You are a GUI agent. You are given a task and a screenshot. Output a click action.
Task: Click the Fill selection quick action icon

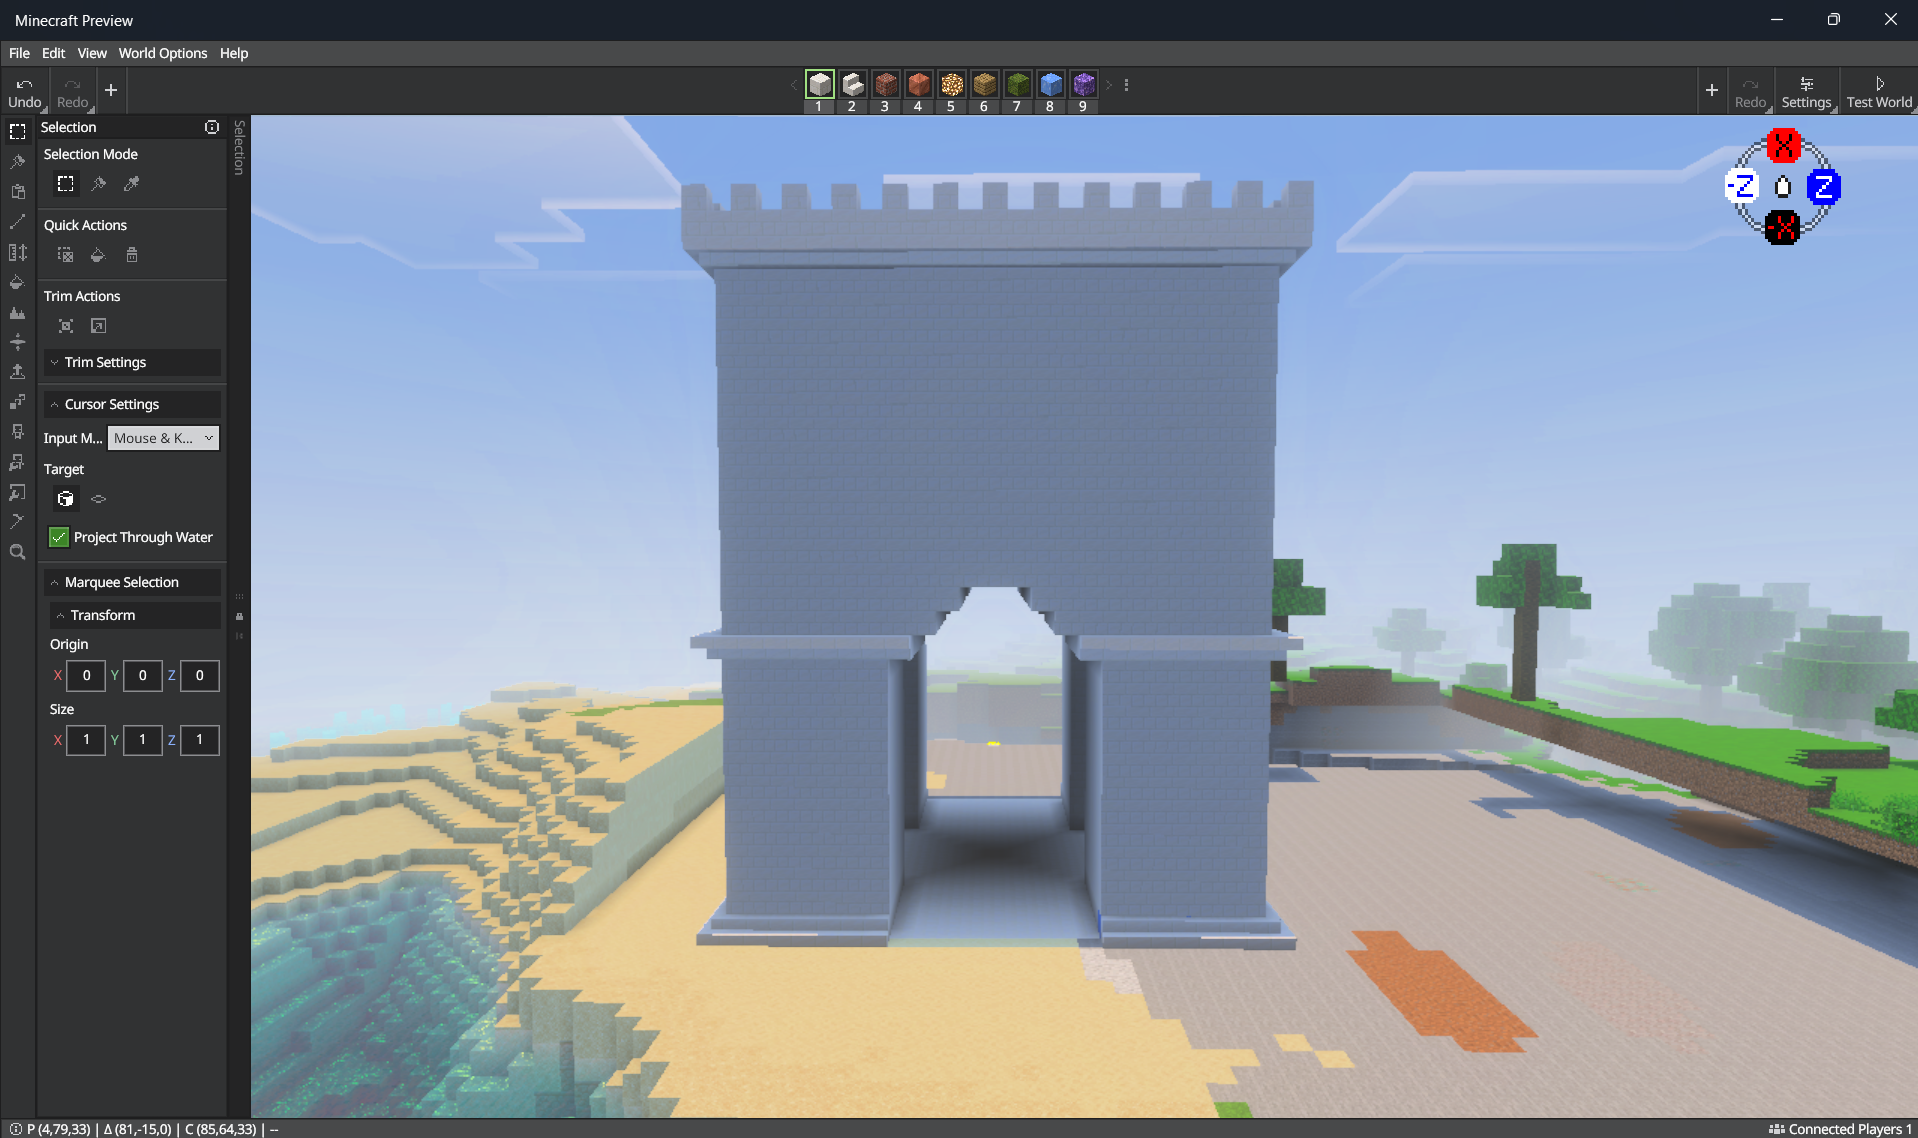(x=98, y=255)
